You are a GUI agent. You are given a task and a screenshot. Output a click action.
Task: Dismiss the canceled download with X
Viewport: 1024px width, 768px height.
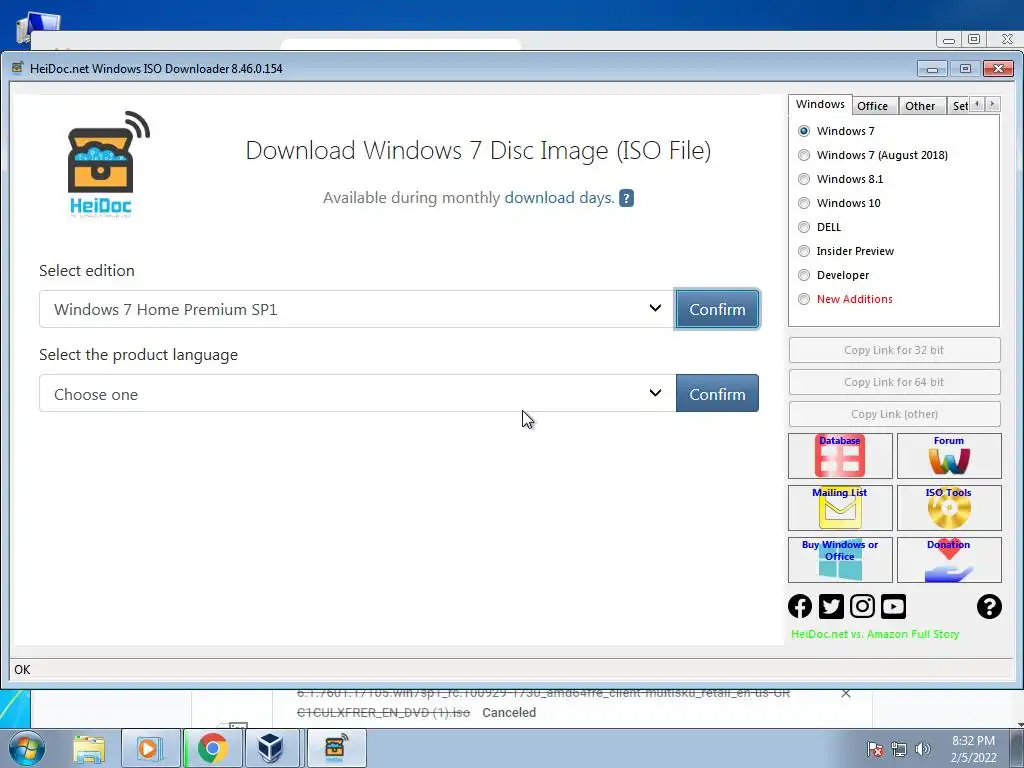pos(846,694)
